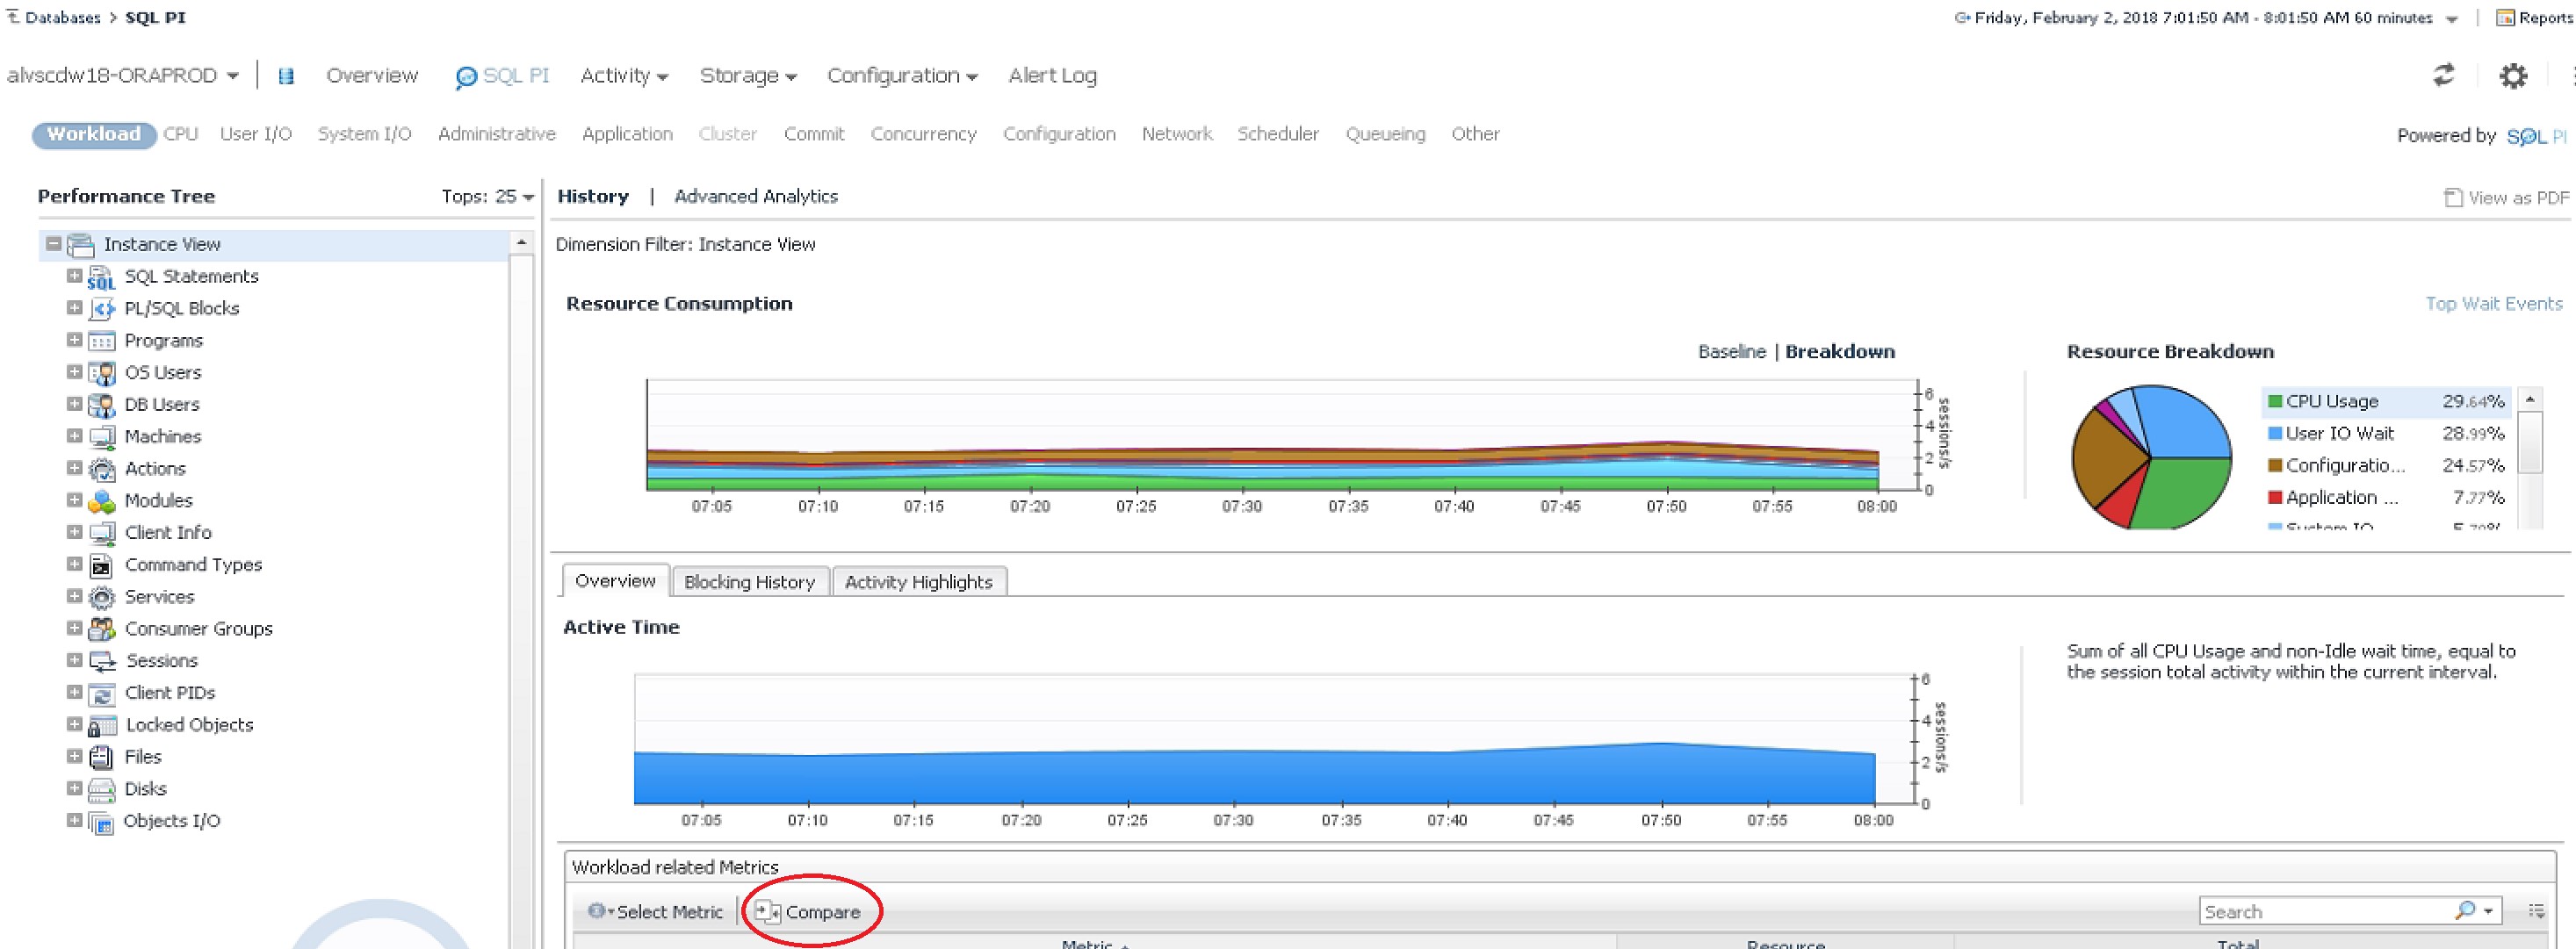Open the Blocking History tab

(x=749, y=582)
